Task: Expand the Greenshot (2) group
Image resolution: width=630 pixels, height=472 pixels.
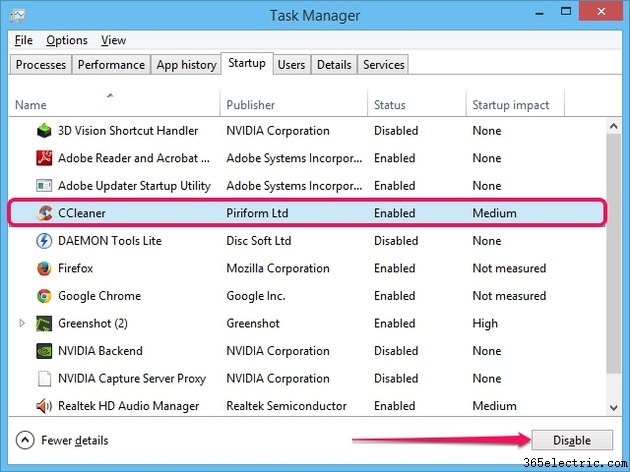Action: tap(22, 323)
